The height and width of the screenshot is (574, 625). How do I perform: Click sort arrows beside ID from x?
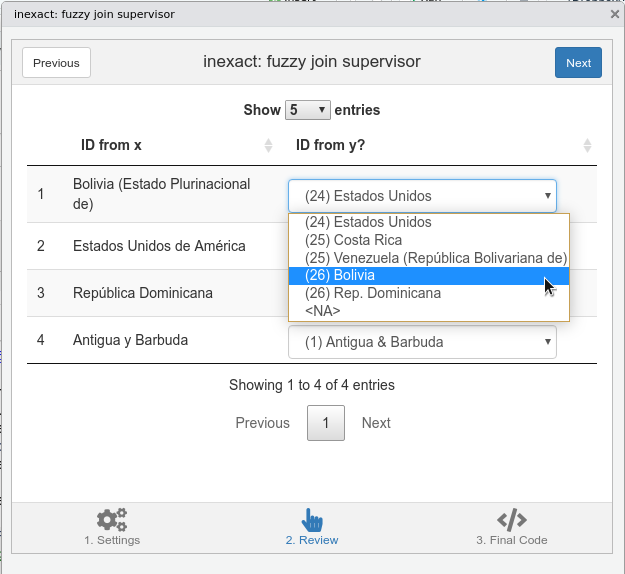pyautogui.click(x=268, y=146)
